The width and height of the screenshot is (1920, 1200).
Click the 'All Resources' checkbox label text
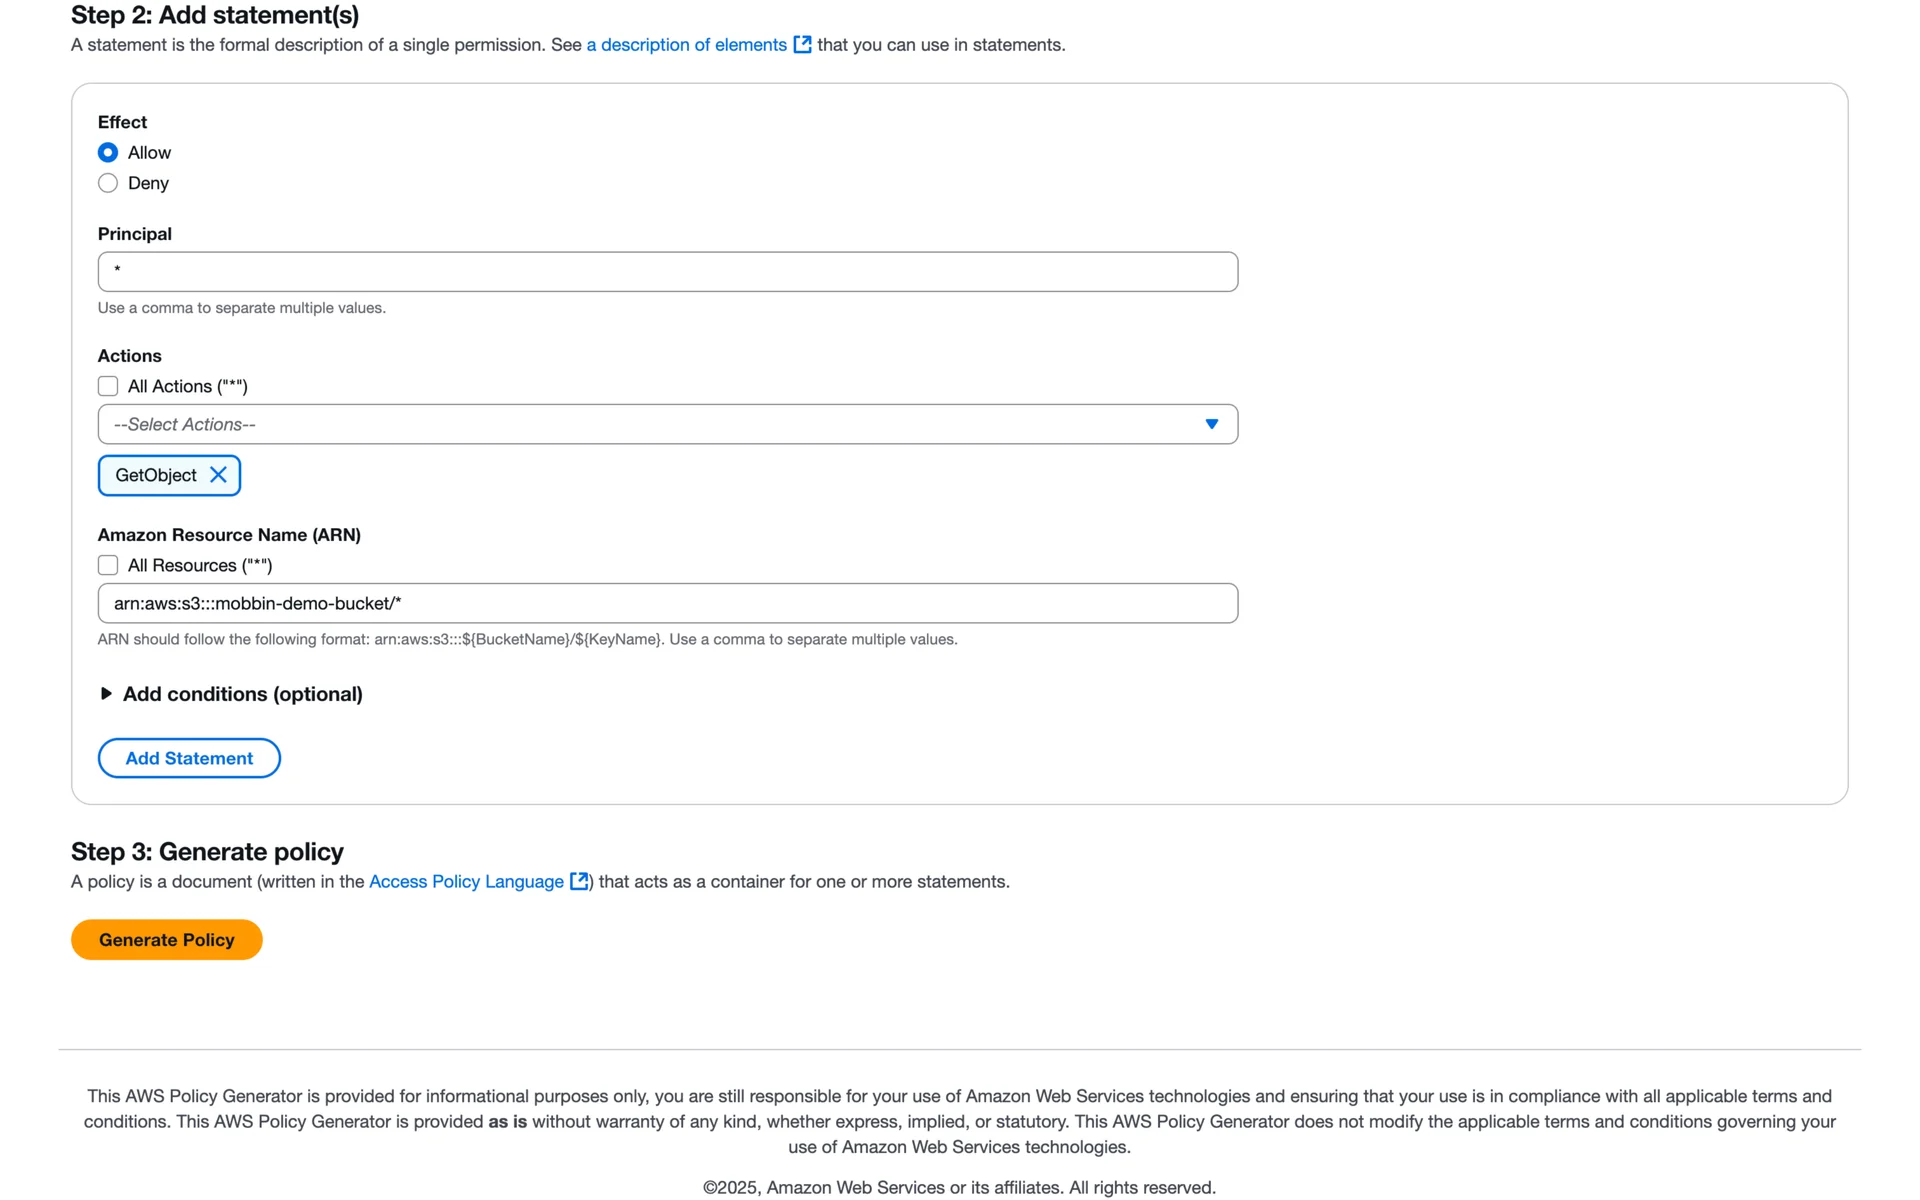200,565
